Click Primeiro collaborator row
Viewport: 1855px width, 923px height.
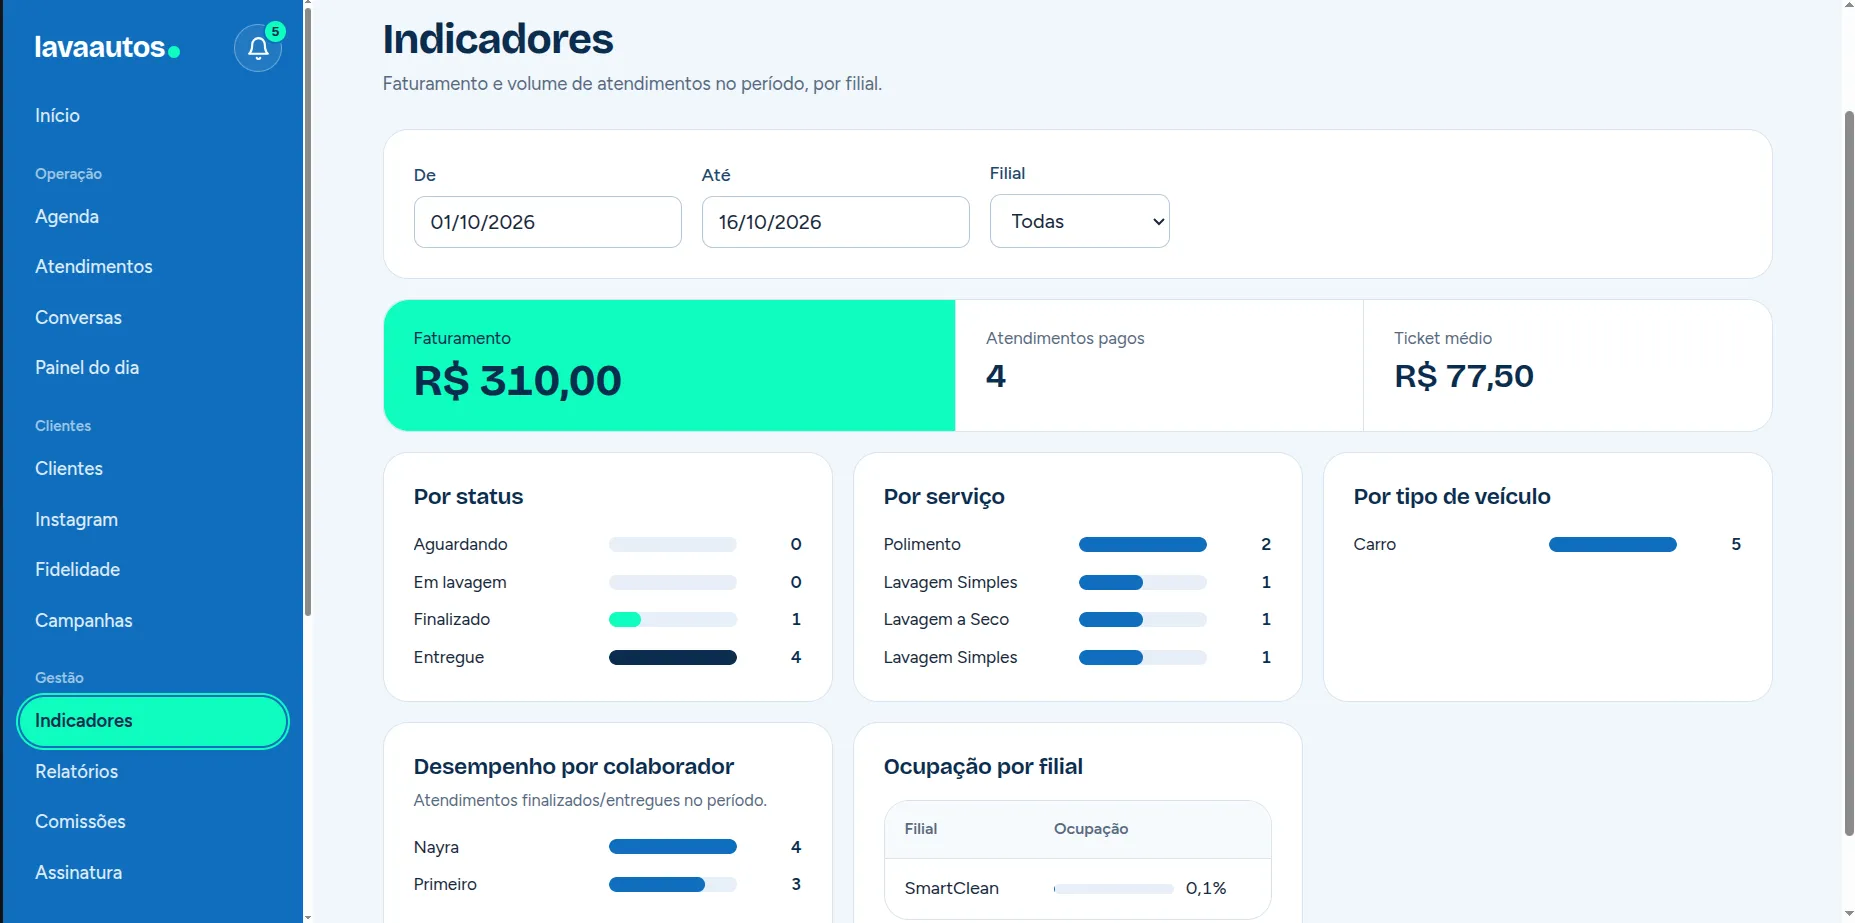coord(607,885)
